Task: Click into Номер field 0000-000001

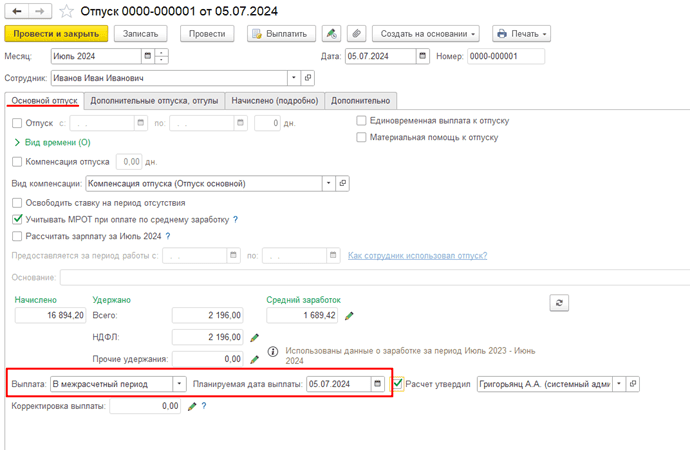Action: [x=506, y=56]
